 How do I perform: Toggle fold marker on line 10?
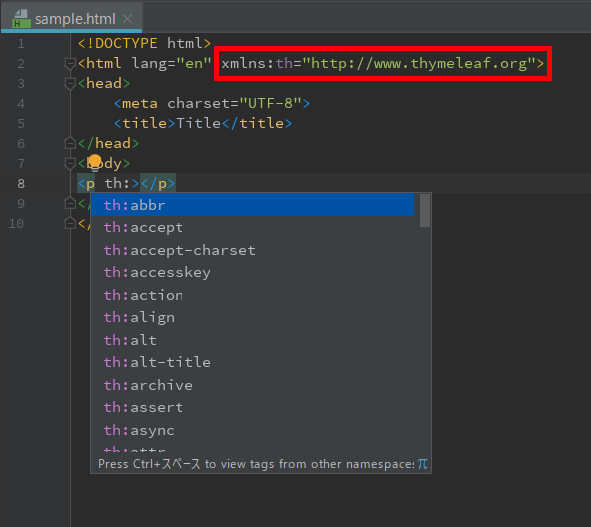point(70,223)
